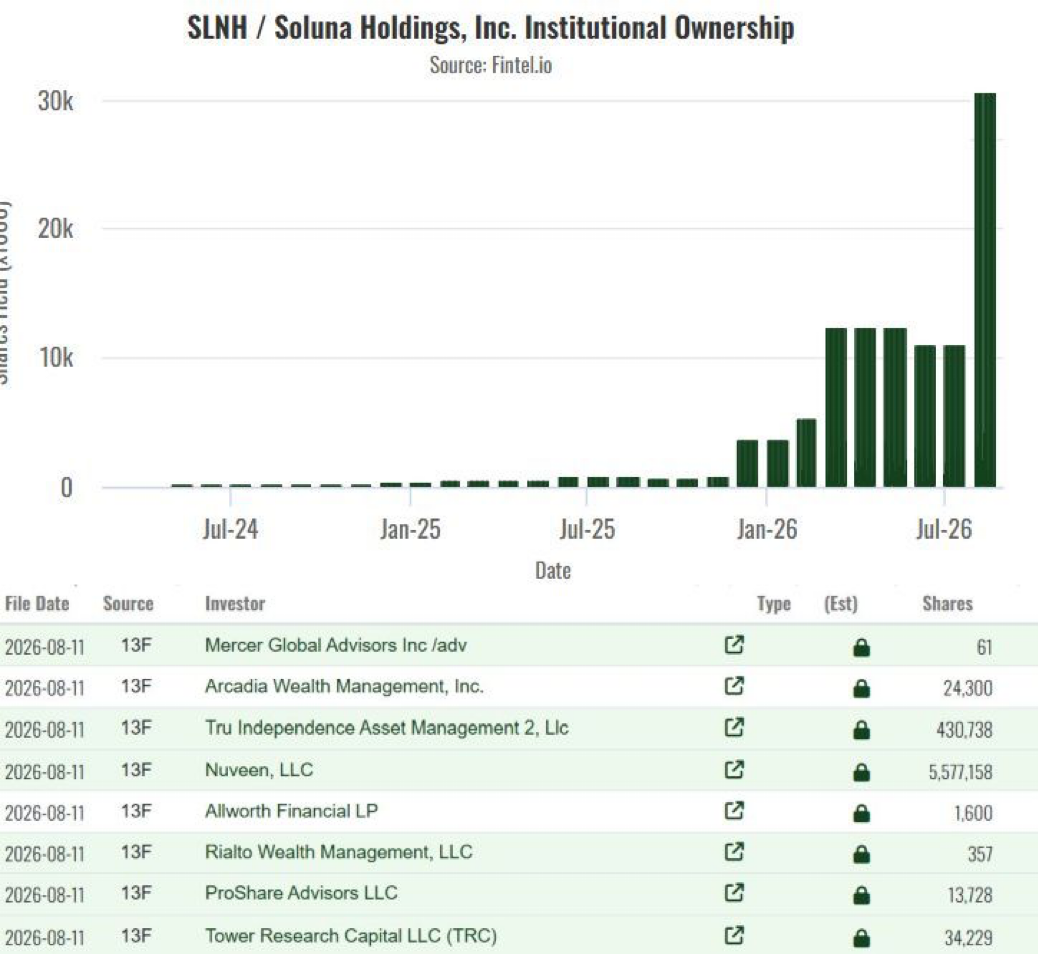Open external link icon for Tru Independence Asset Management
The image size is (1038, 954).
click(x=734, y=727)
